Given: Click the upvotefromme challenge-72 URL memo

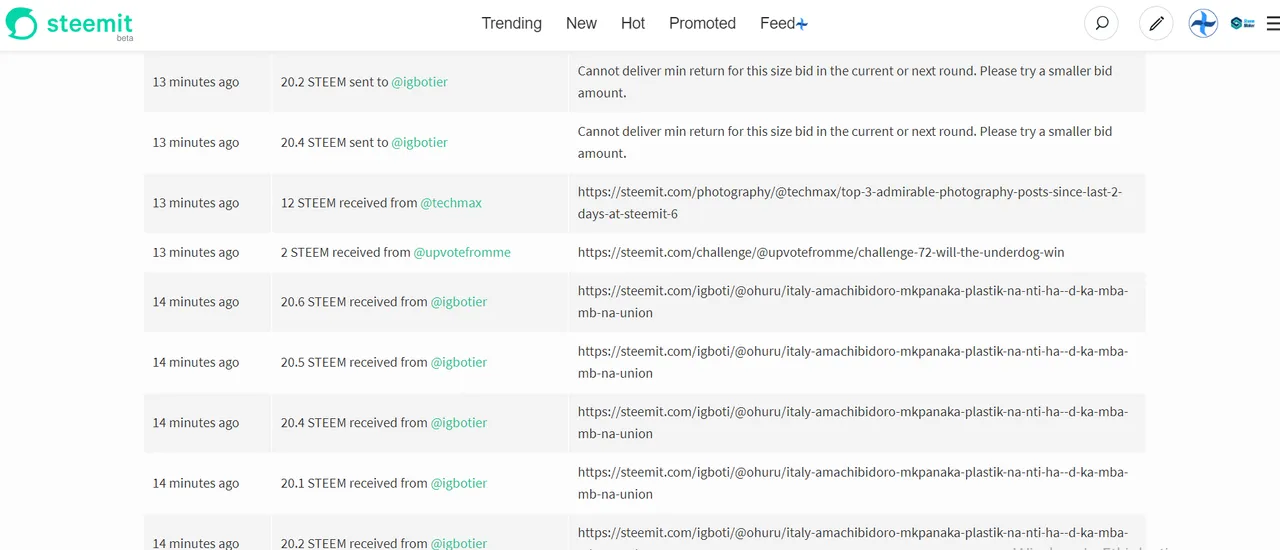Looking at the screenshot, I should (x=821, y=252).
